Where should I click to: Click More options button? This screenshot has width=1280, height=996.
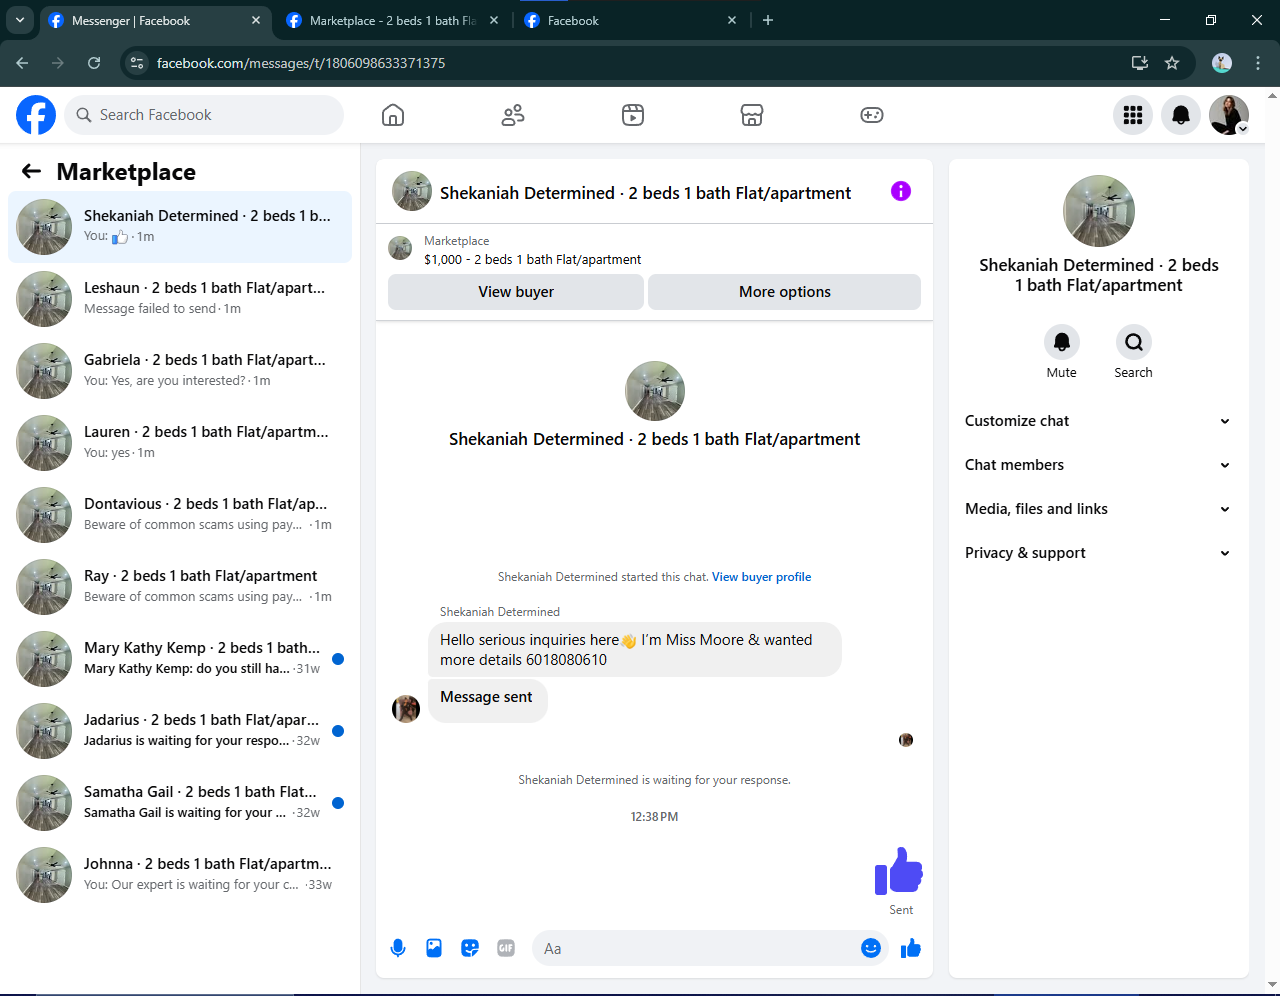(785, 292)
